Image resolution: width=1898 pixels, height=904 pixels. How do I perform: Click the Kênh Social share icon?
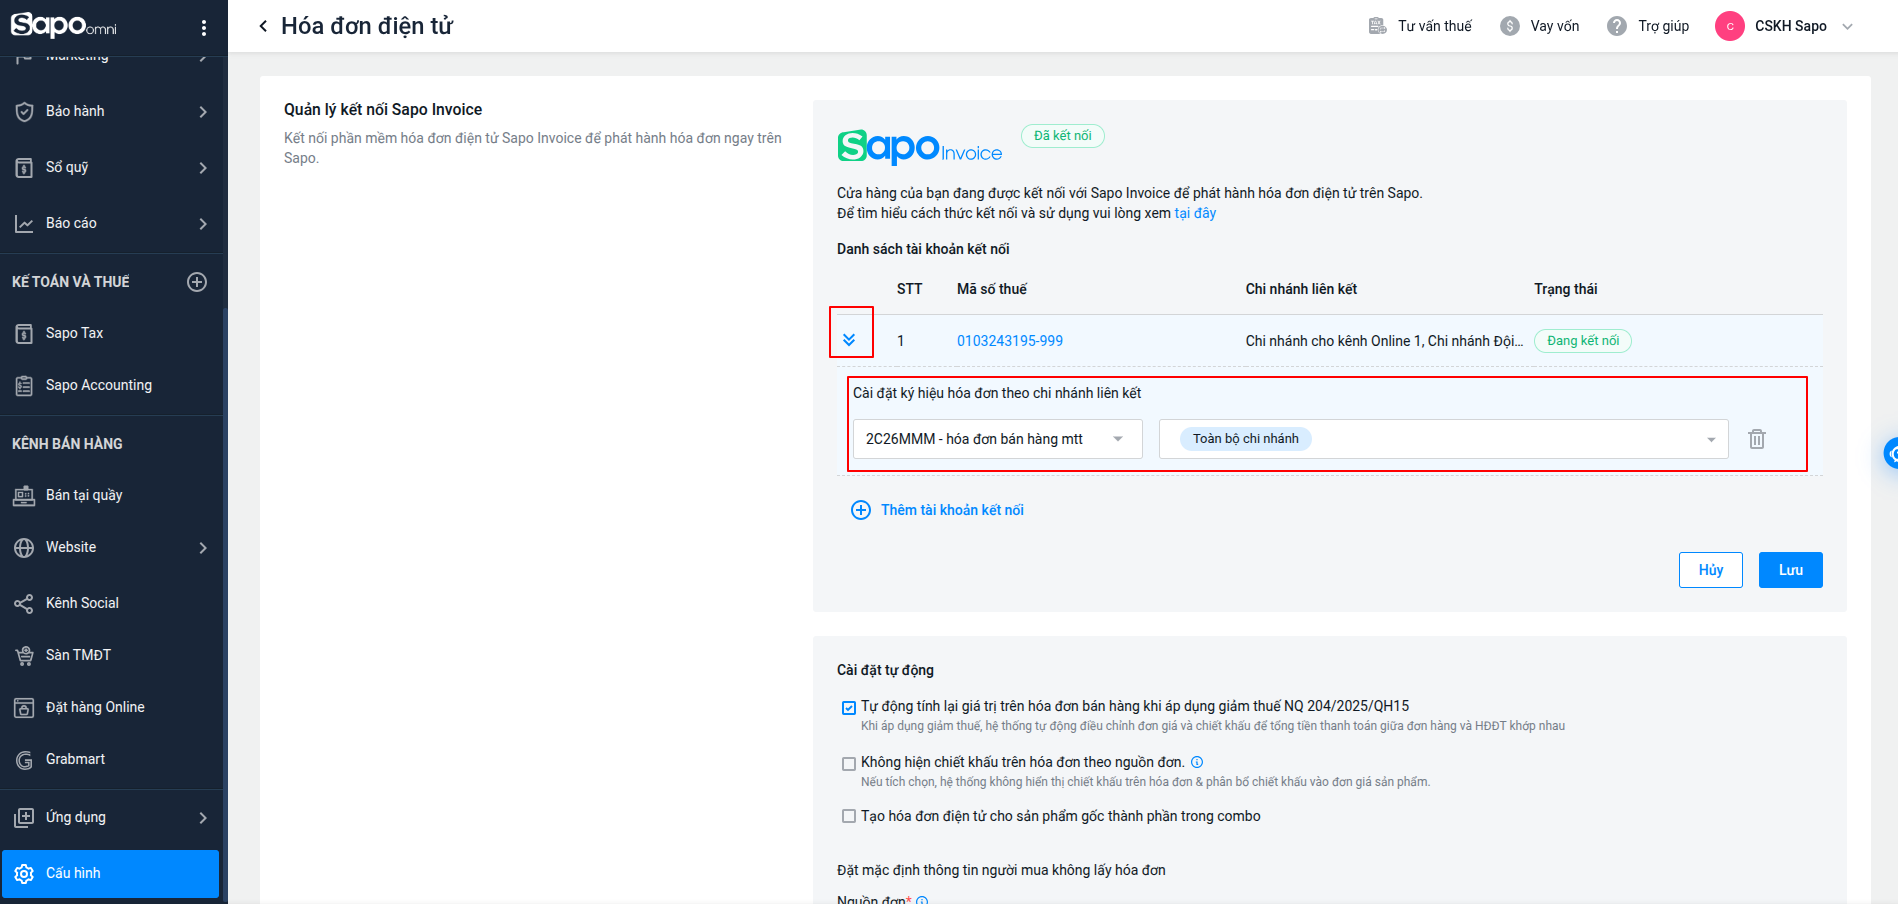pyautogui.click(x=24, y=603)
